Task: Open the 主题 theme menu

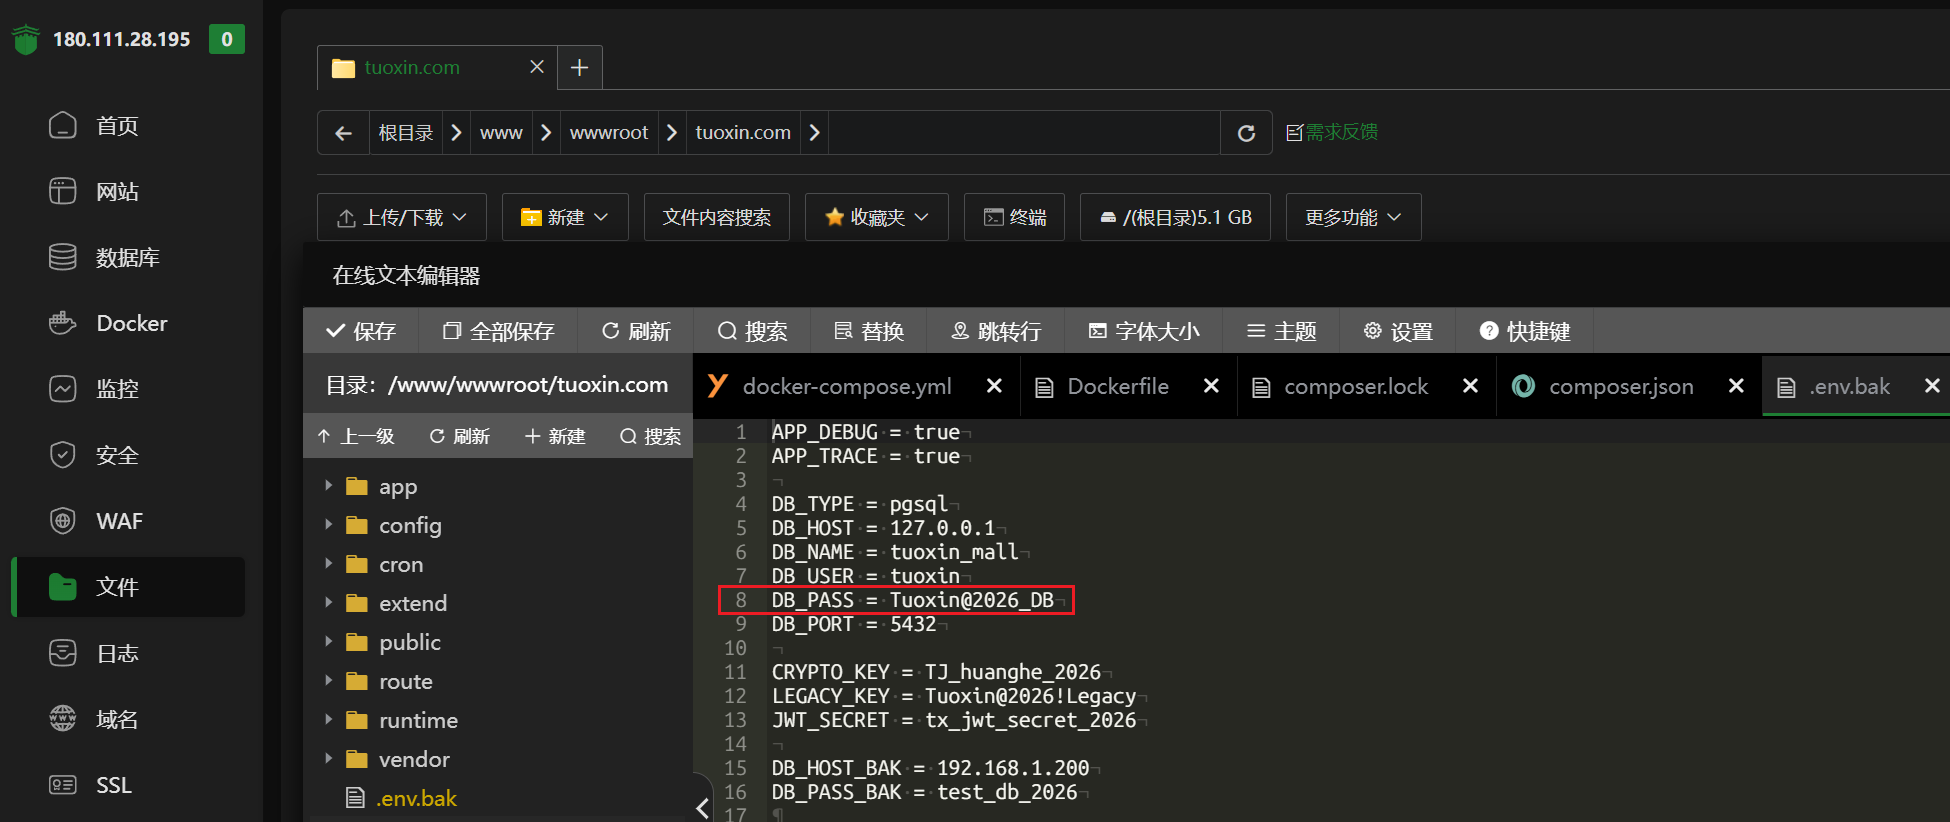Action: click(1281, 331)
